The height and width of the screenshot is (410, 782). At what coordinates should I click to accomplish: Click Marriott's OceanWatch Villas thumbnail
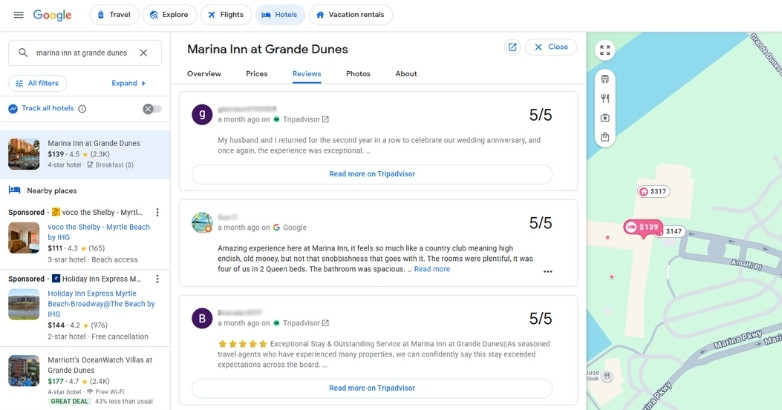pyautogui.click(x=24, y=371)
